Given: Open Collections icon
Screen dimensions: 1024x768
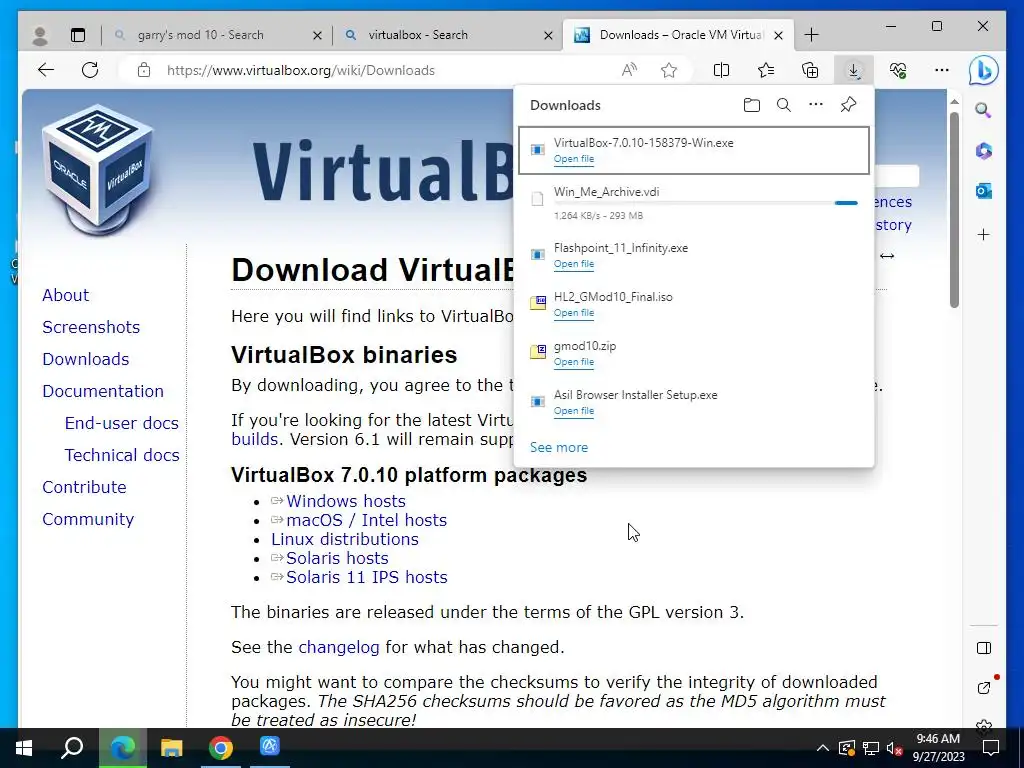Looking at the screenshot, I should point(810,70).
